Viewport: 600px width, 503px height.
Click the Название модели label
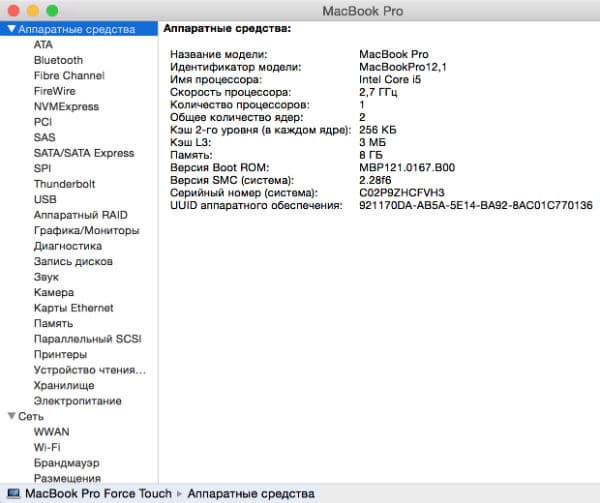[x=218, y=54]
